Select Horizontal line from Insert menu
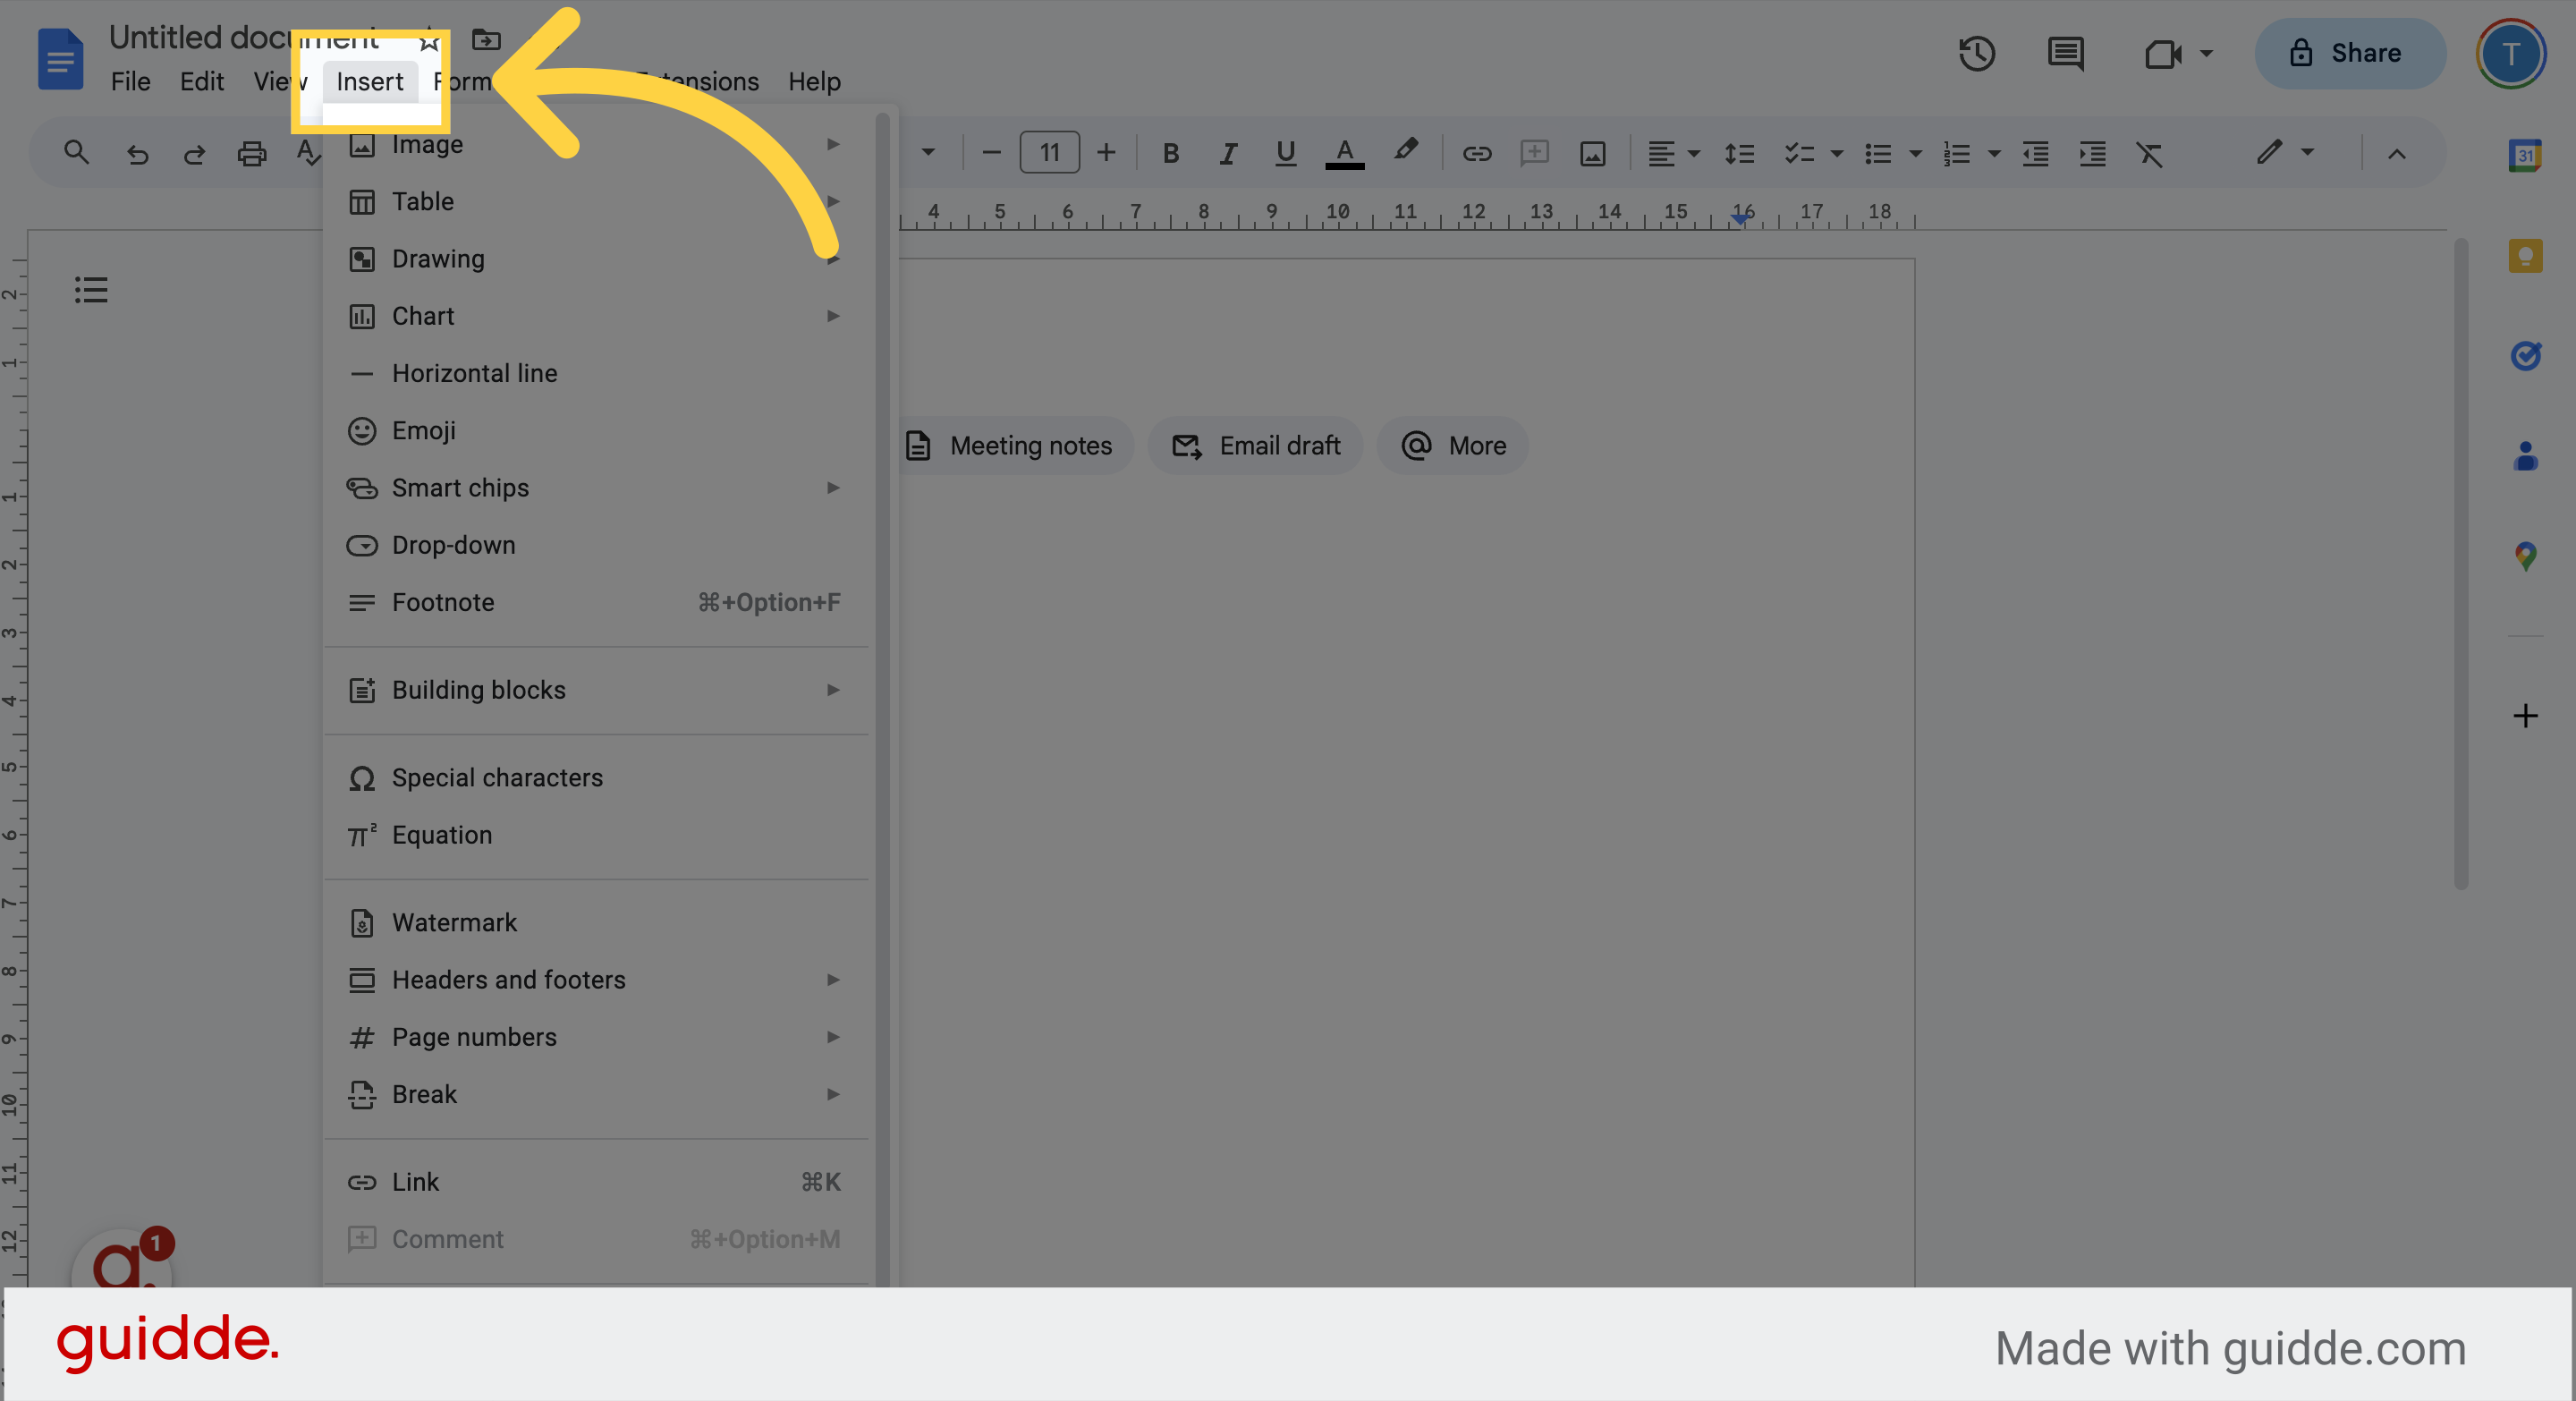Screen dimensions: 2576x1401 click(475, 373)
